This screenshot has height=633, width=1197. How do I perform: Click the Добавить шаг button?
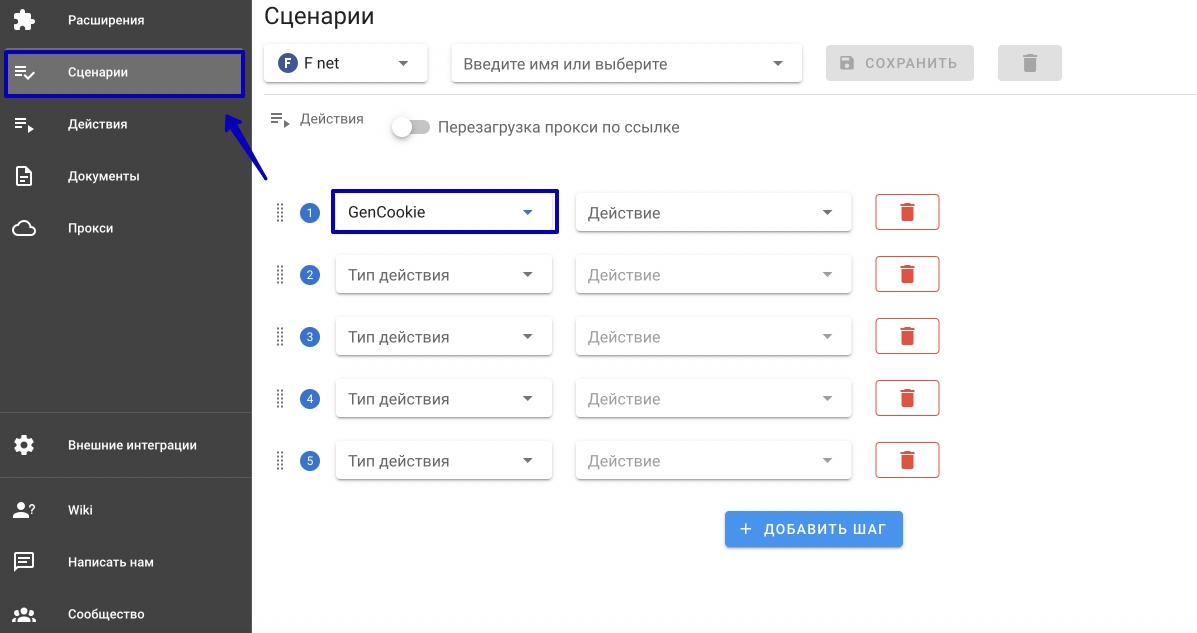[x=814, y=529]
